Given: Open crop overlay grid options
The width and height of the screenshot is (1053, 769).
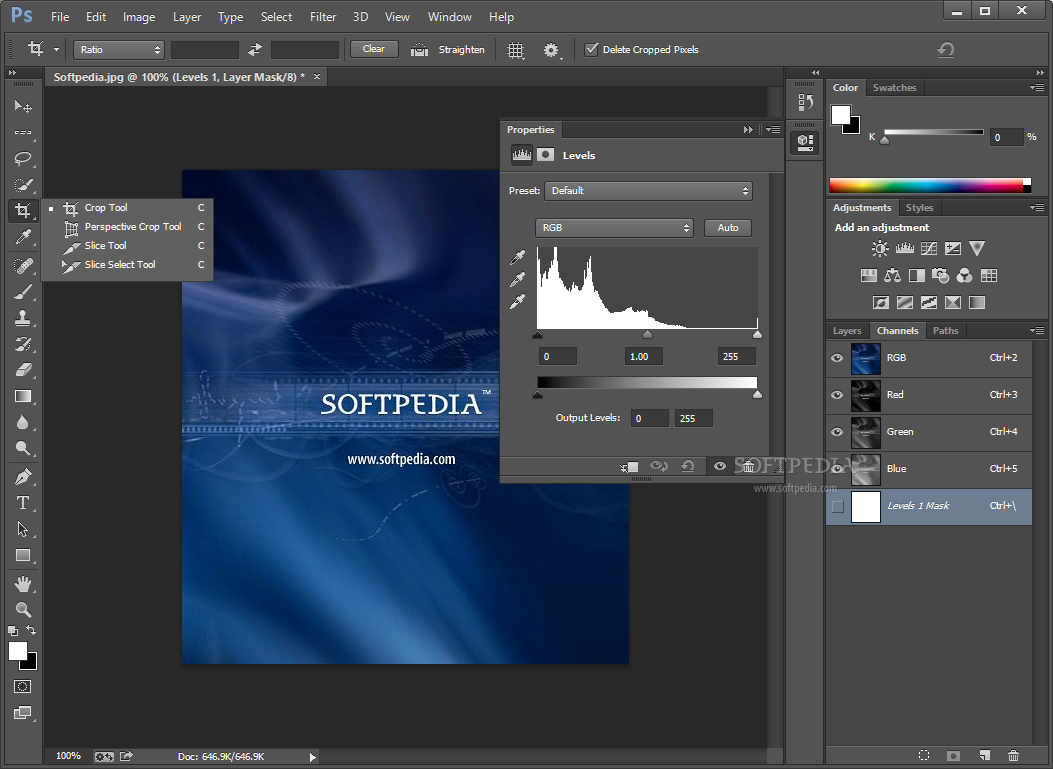Looking at the screenshot, I should point(515,50).
